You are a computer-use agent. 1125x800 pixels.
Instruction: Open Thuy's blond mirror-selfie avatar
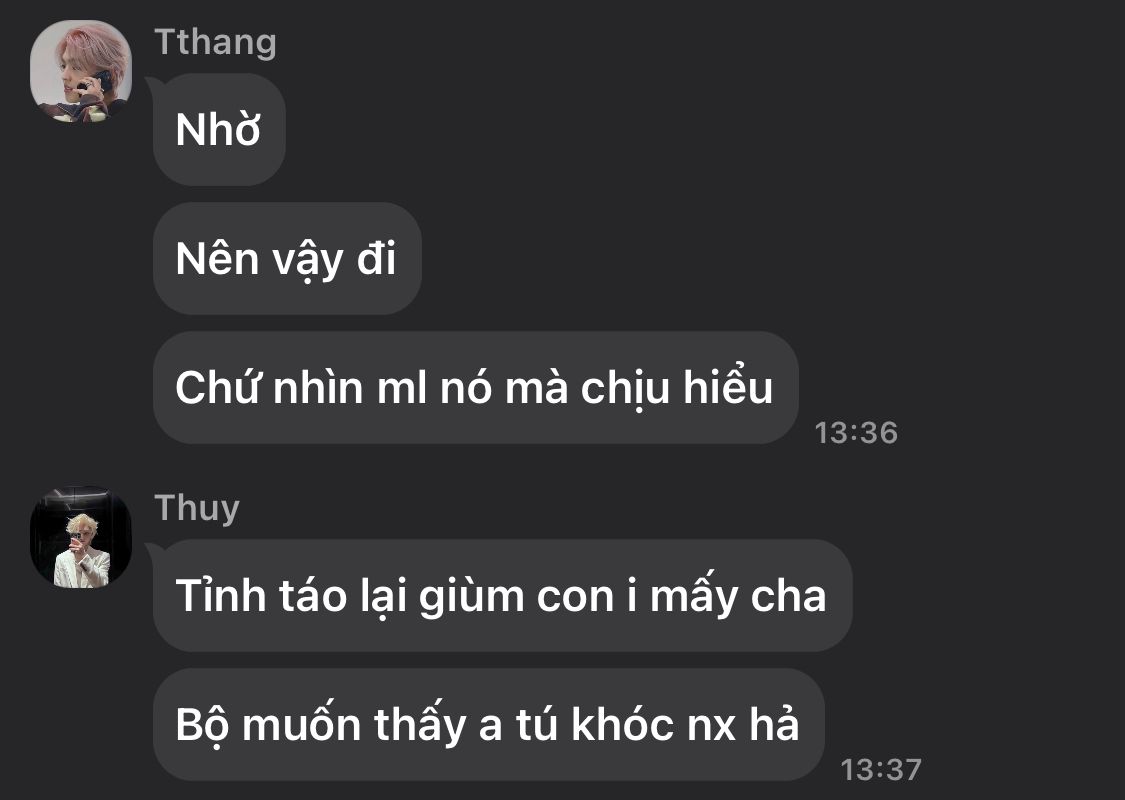(x=81, y=537)
